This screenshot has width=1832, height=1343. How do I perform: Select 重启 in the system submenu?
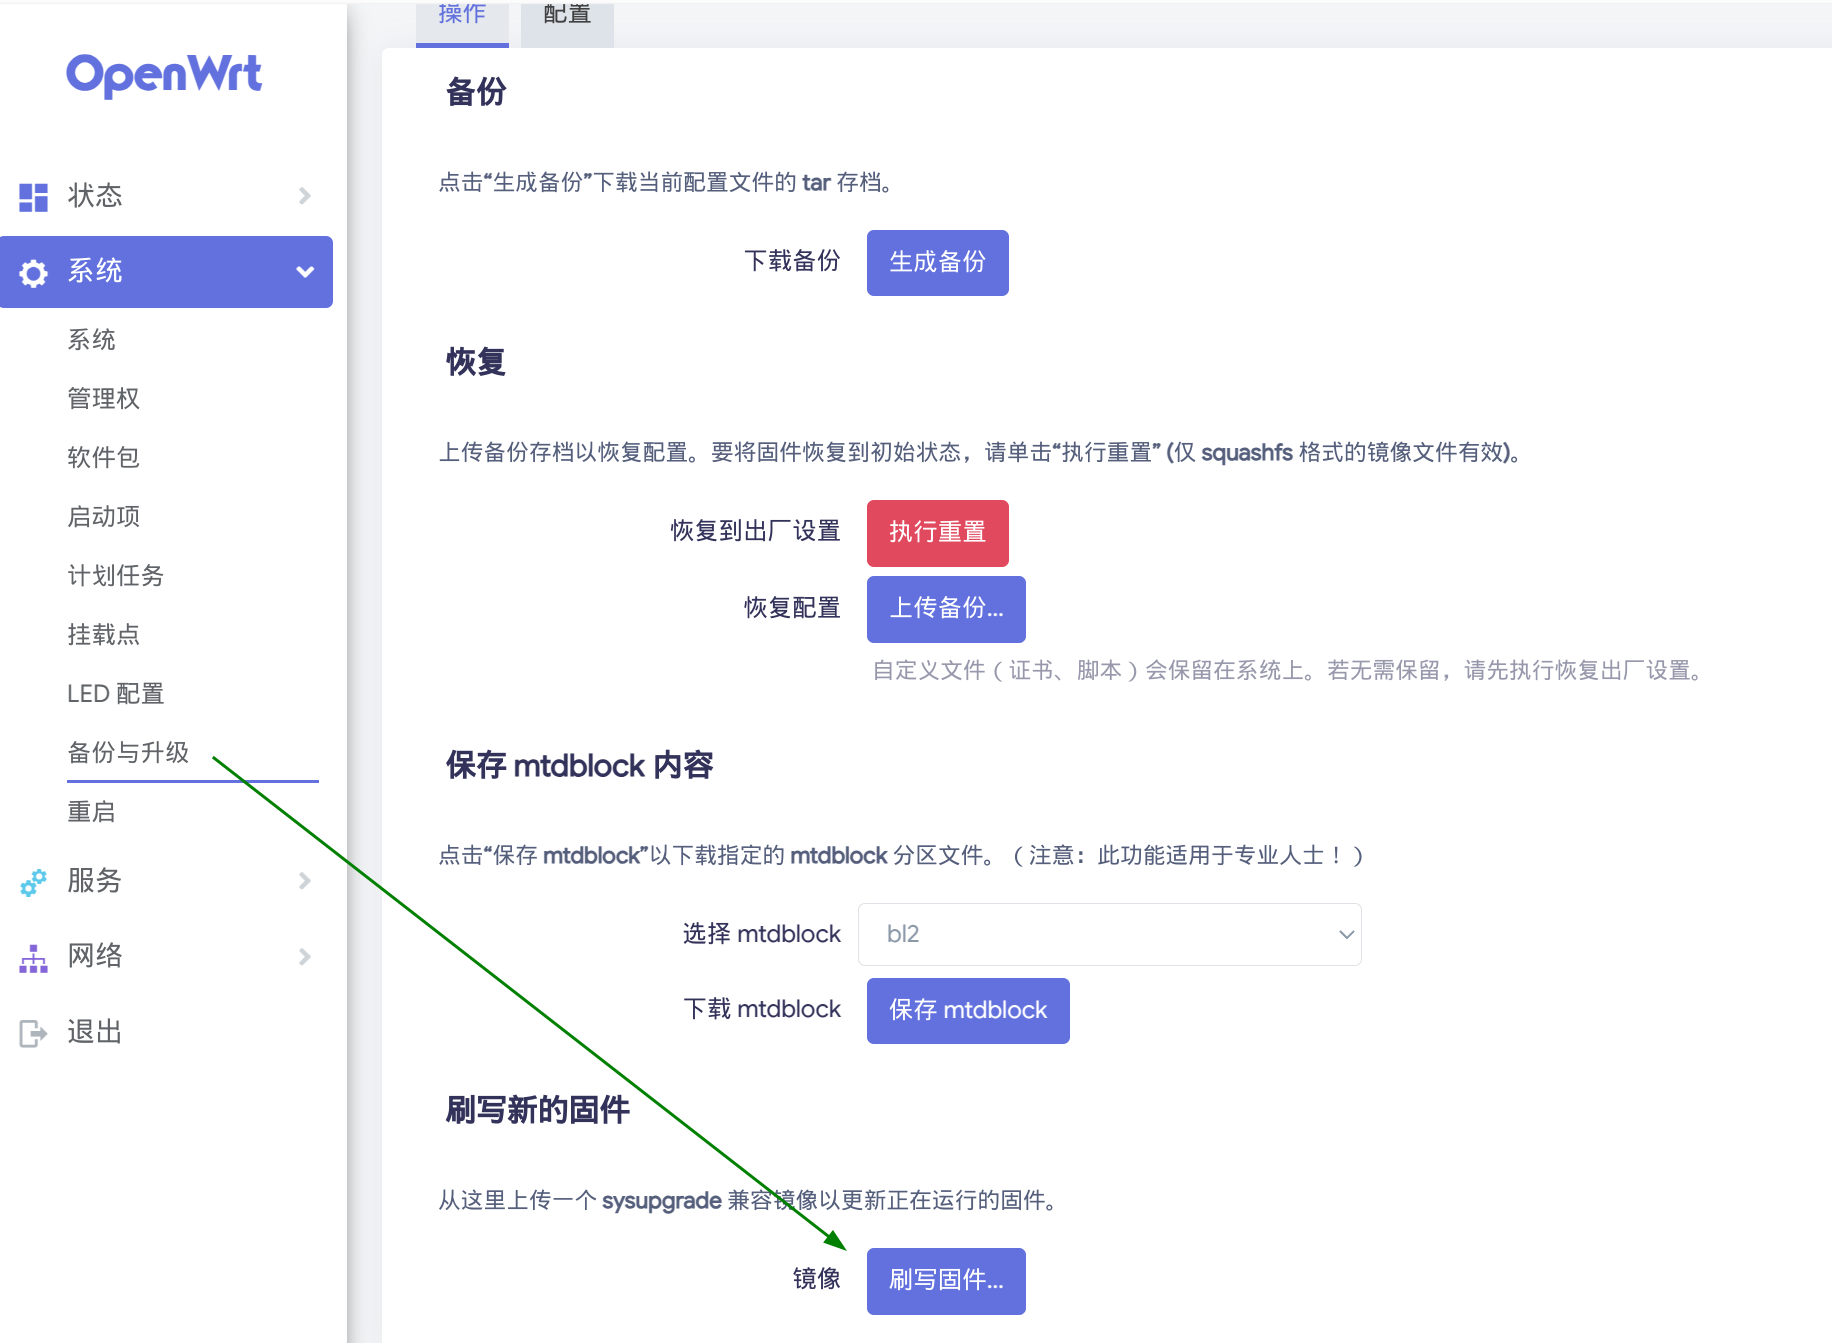(91, 812)
